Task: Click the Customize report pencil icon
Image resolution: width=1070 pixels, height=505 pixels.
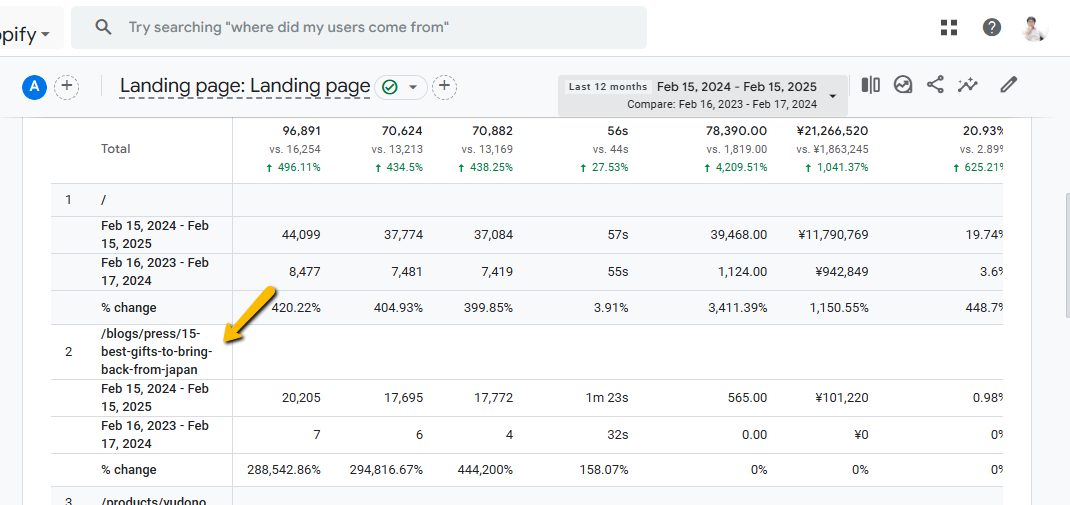Action: pyautogui.click(x=1009, y=85)
